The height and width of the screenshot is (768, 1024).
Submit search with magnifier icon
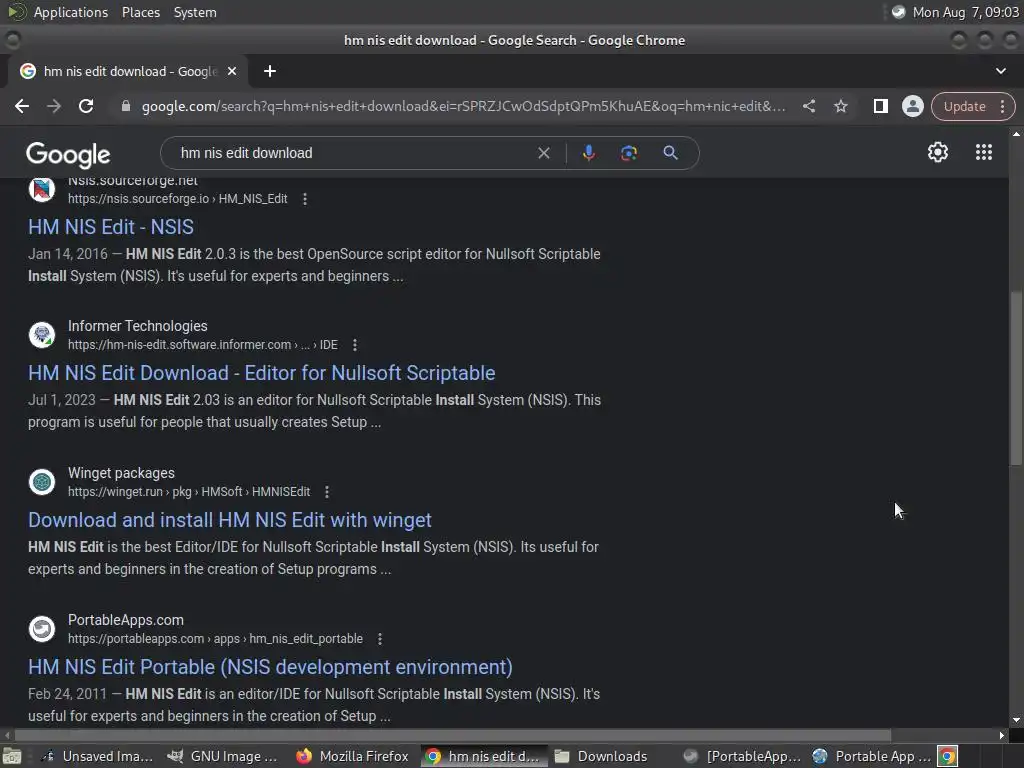[670, 153]
